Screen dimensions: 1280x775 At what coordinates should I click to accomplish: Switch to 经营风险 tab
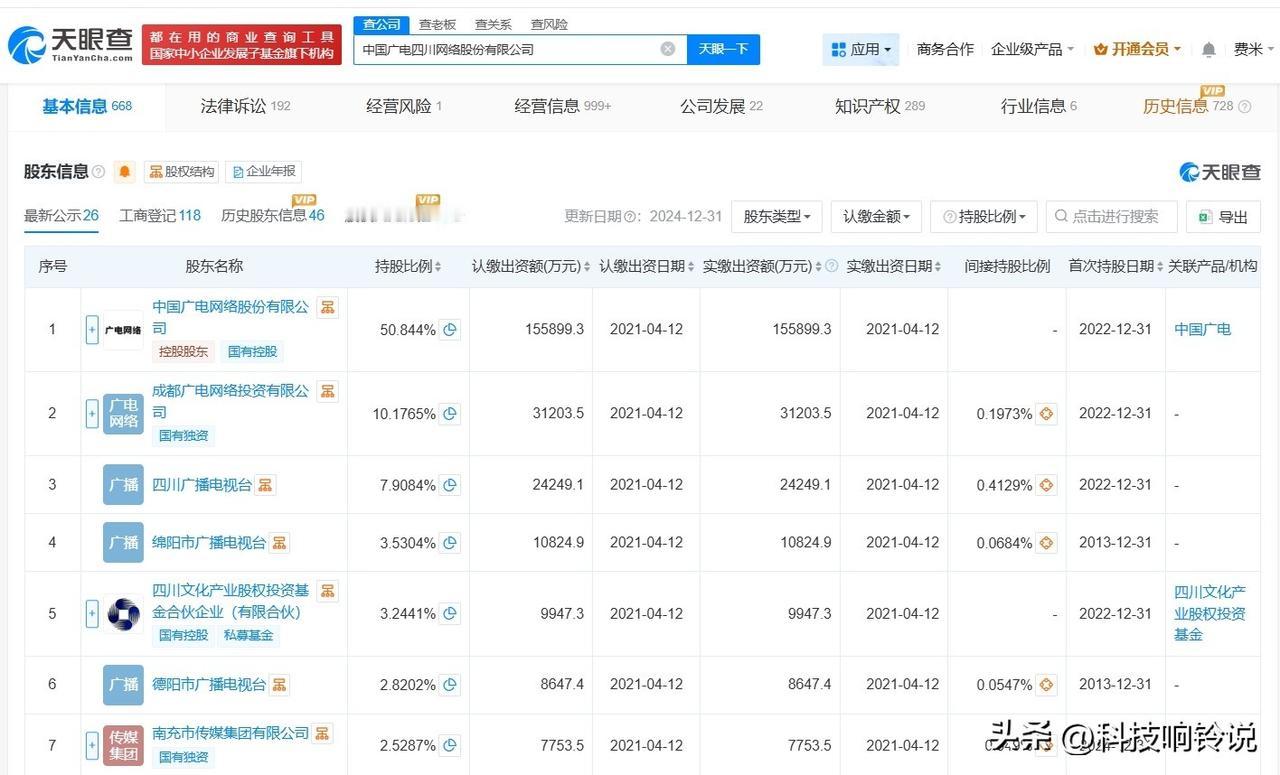[404, 106]
